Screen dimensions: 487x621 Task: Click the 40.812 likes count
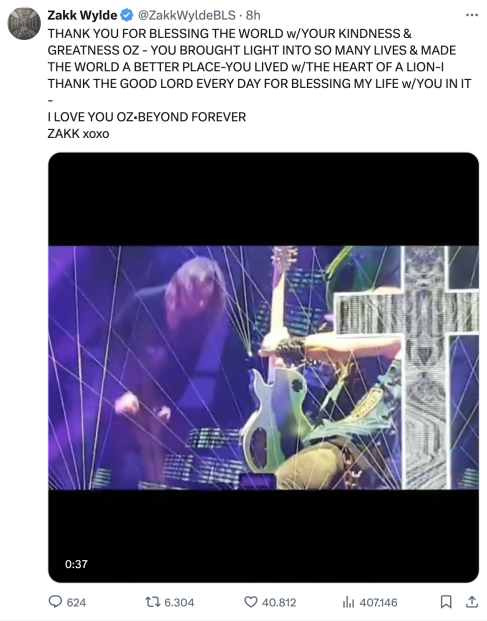click(279, 602)
